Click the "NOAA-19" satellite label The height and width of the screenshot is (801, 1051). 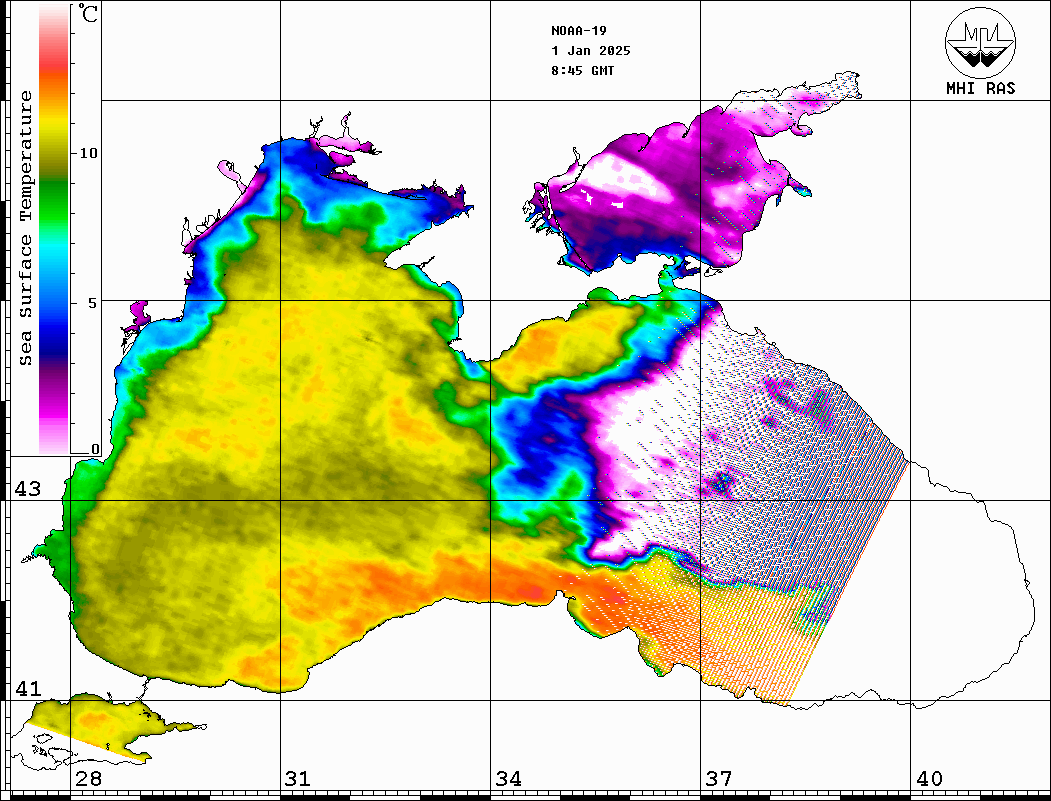pyautogui.click(x=578, y=31)
